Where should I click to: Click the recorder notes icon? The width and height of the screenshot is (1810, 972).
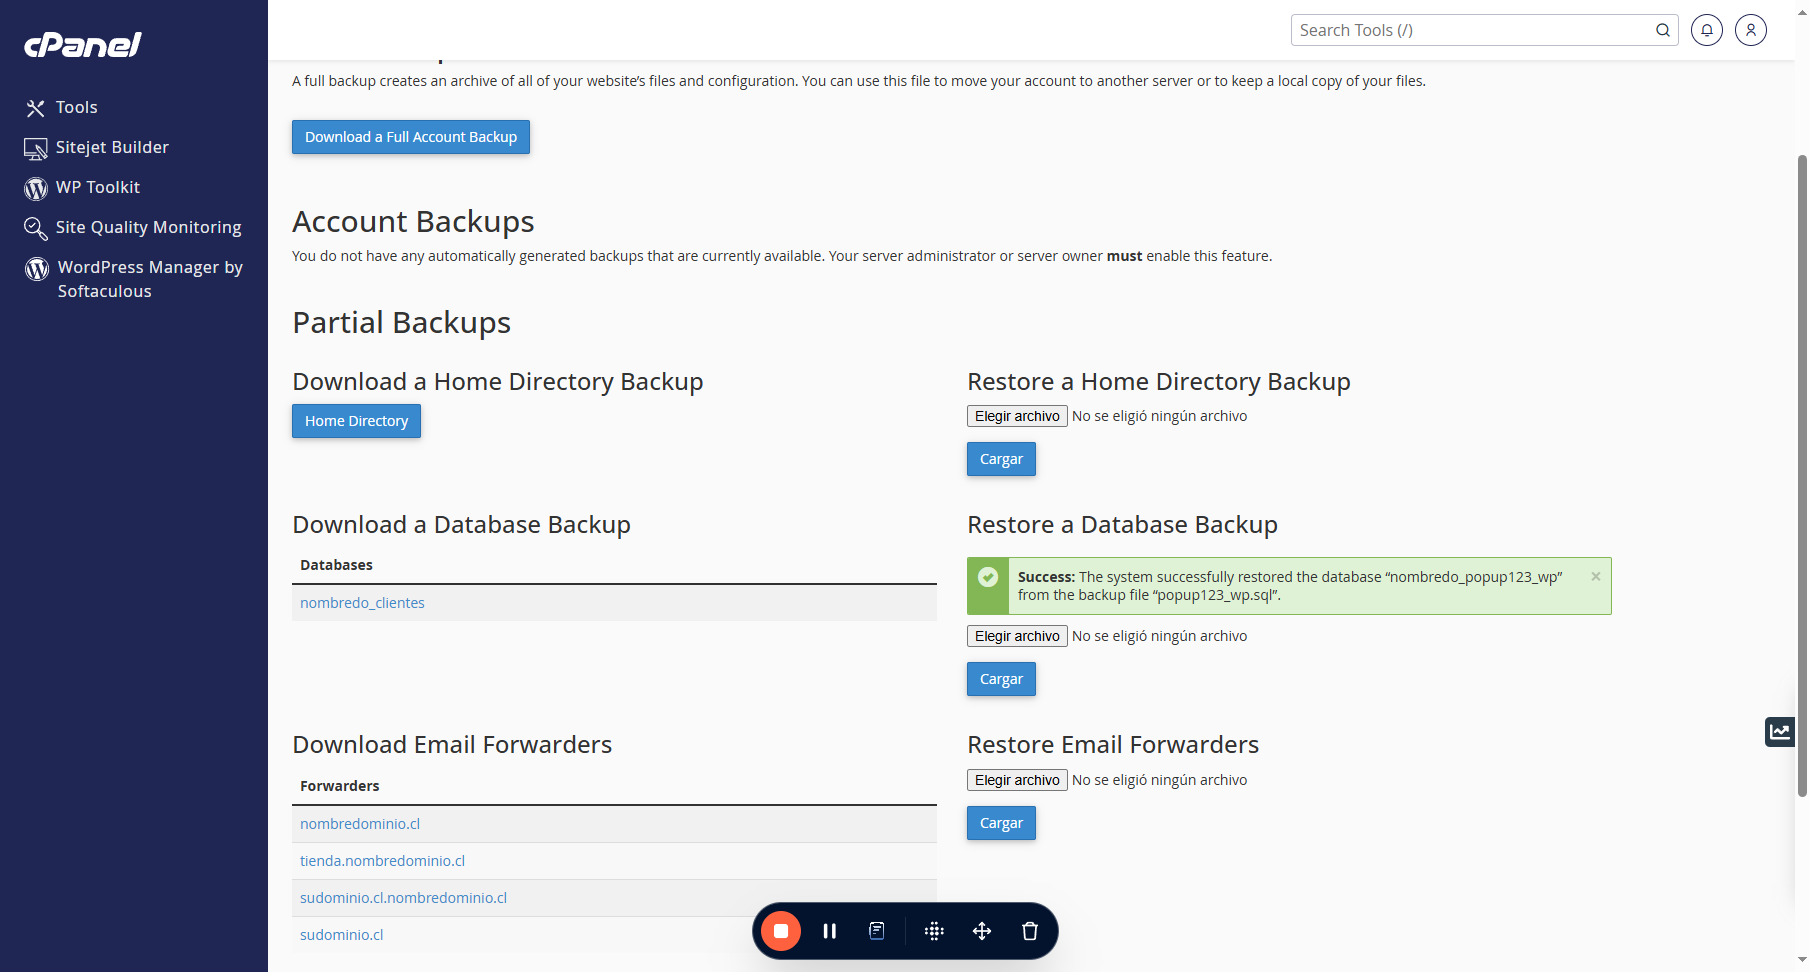pyautogui.click(x=877, y=931)
